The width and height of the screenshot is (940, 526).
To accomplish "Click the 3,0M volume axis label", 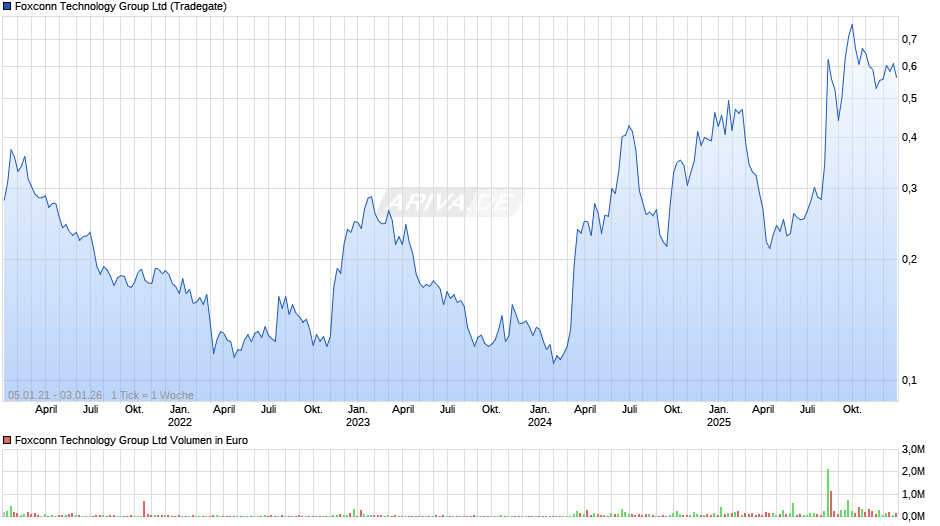I will pos(913,449).
